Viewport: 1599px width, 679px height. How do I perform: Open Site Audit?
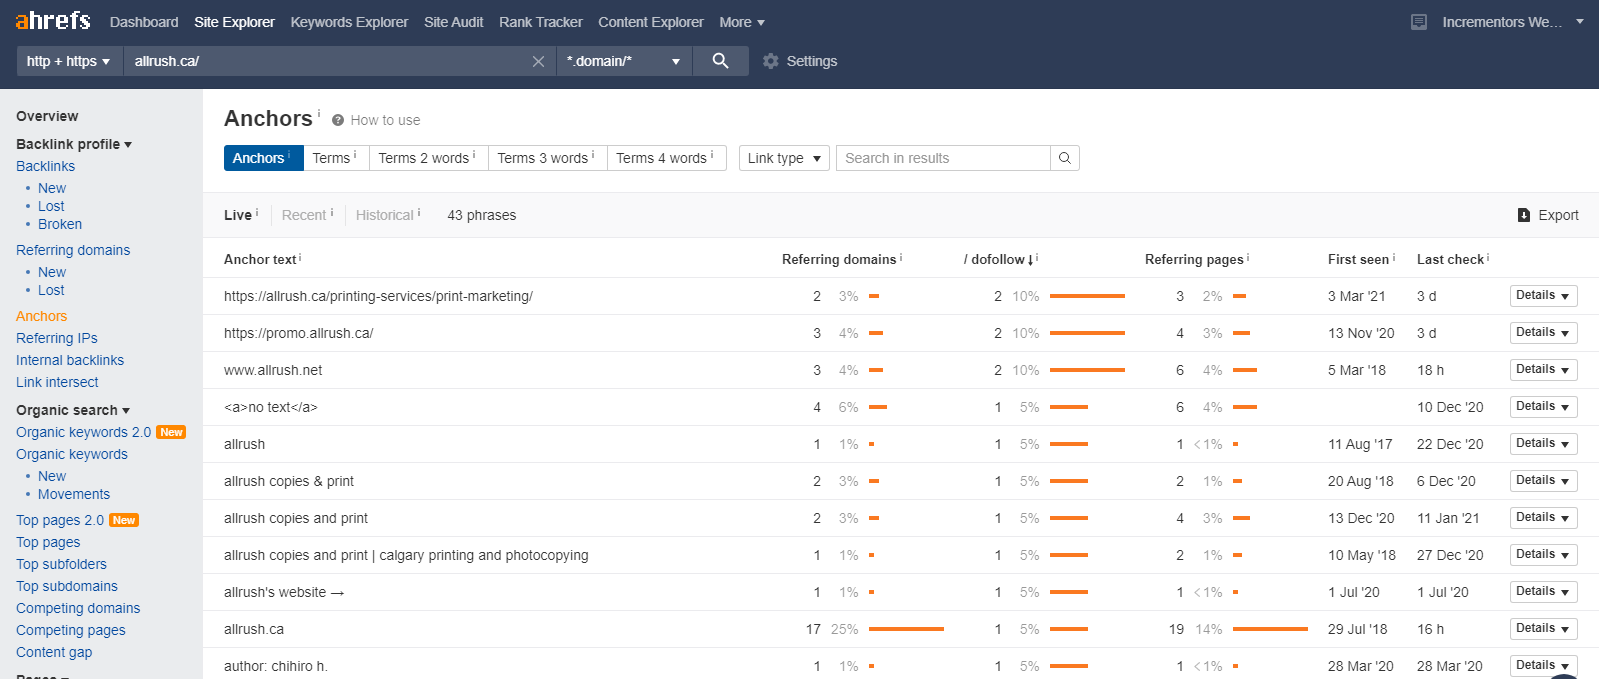(x=453, y=22)
